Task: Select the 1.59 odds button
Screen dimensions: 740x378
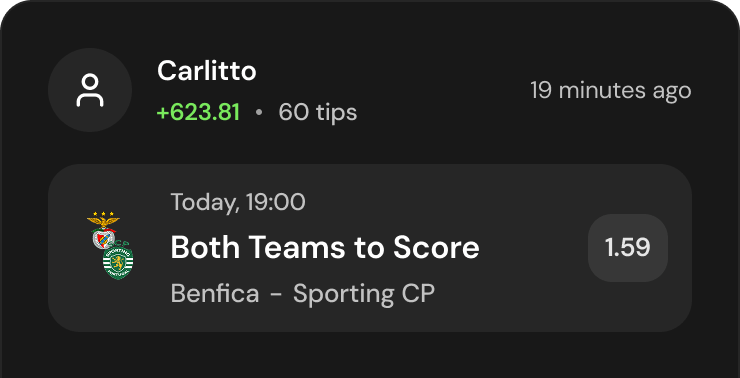Action: pyautogui.click(x=628, y=248)
